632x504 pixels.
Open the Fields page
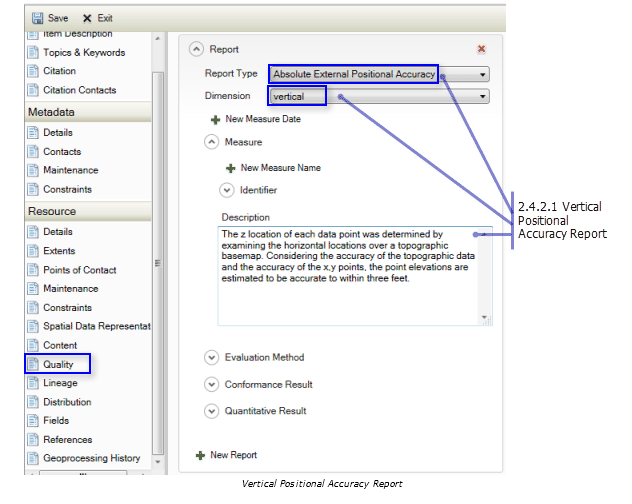(x=56, y=421)
